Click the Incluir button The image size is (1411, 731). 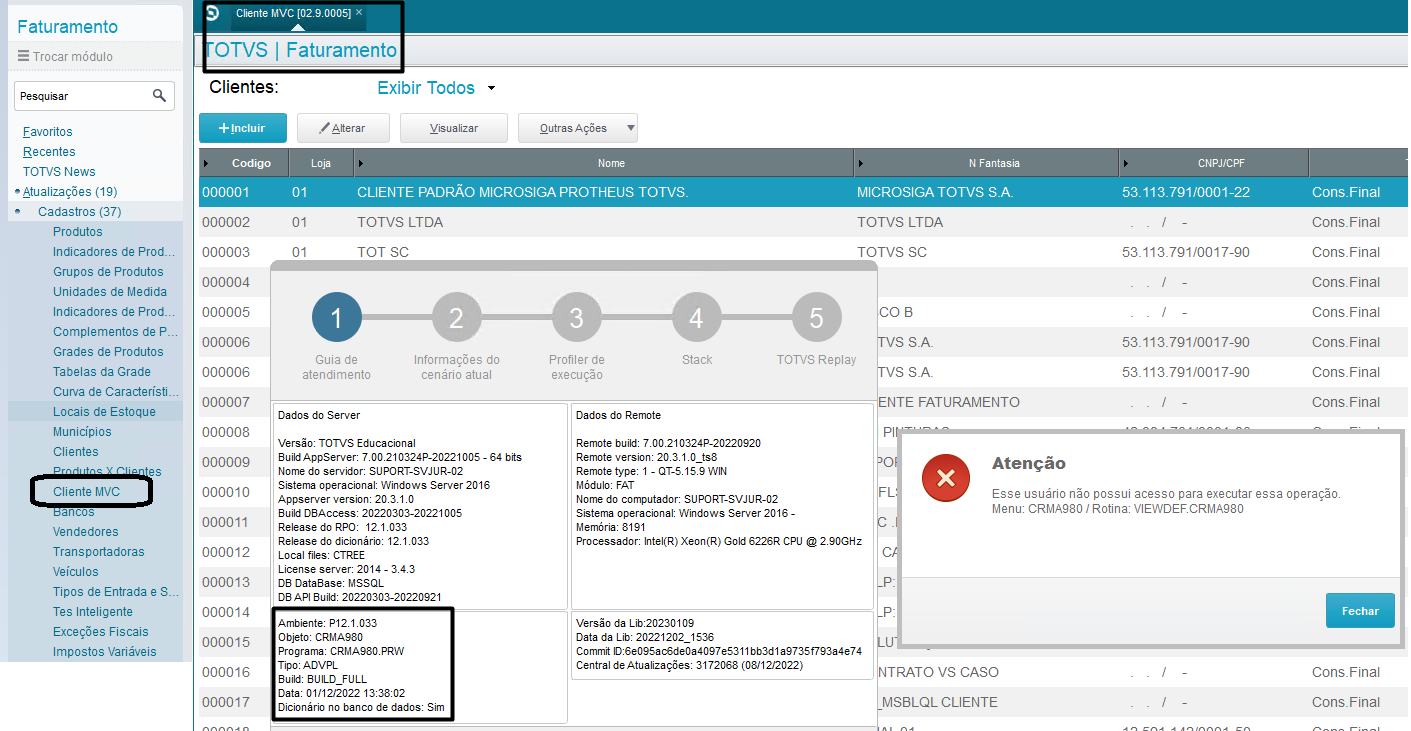(243, 128)
